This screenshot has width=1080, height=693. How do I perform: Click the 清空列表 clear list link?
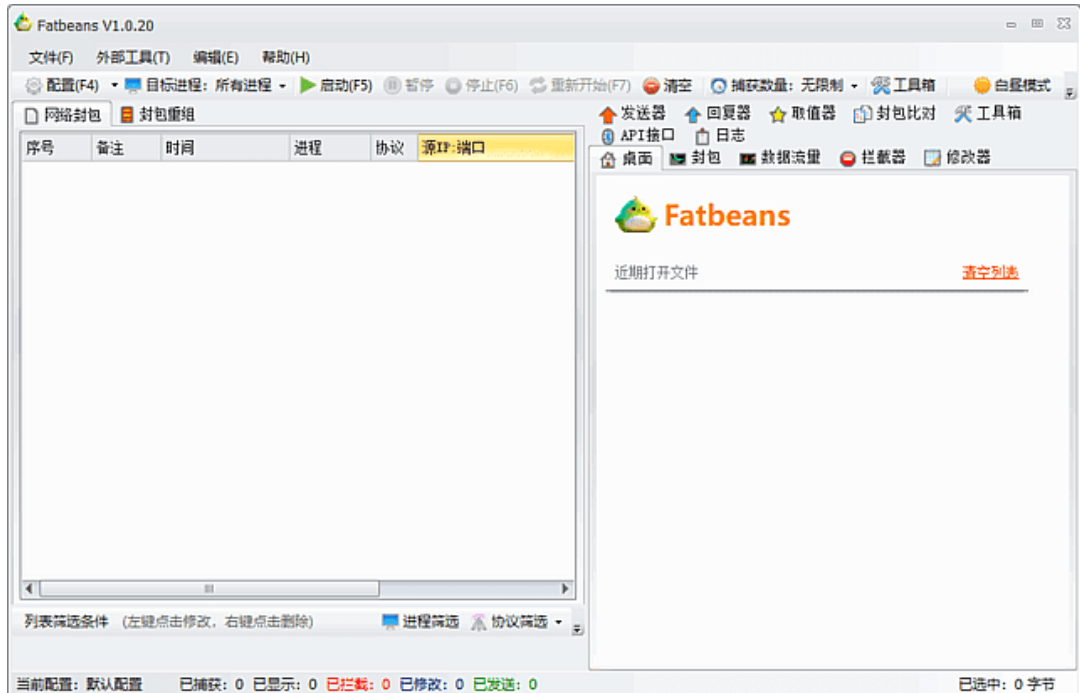point(991,271)
